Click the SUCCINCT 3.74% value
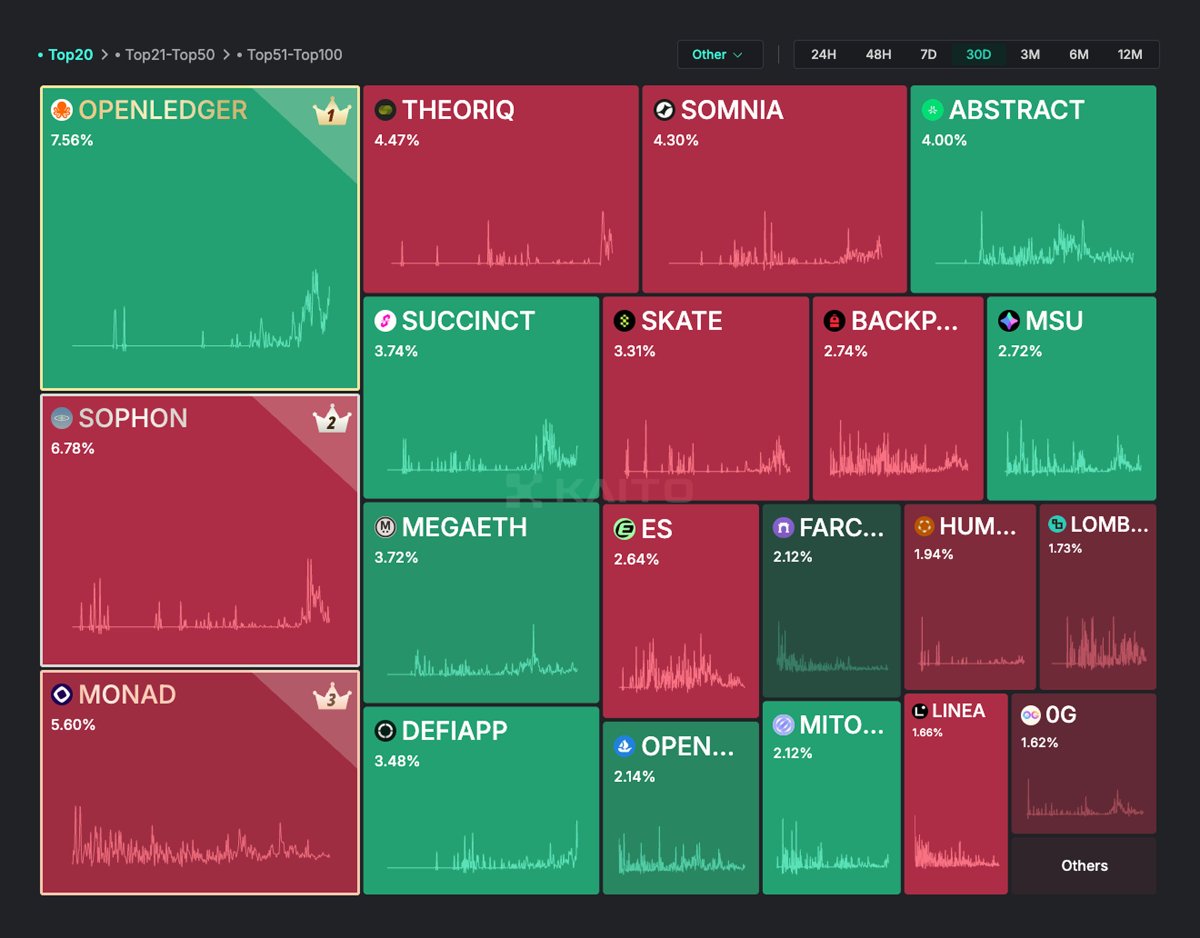The height and width of the screenshot is (938, 1200). click(396, 351)
